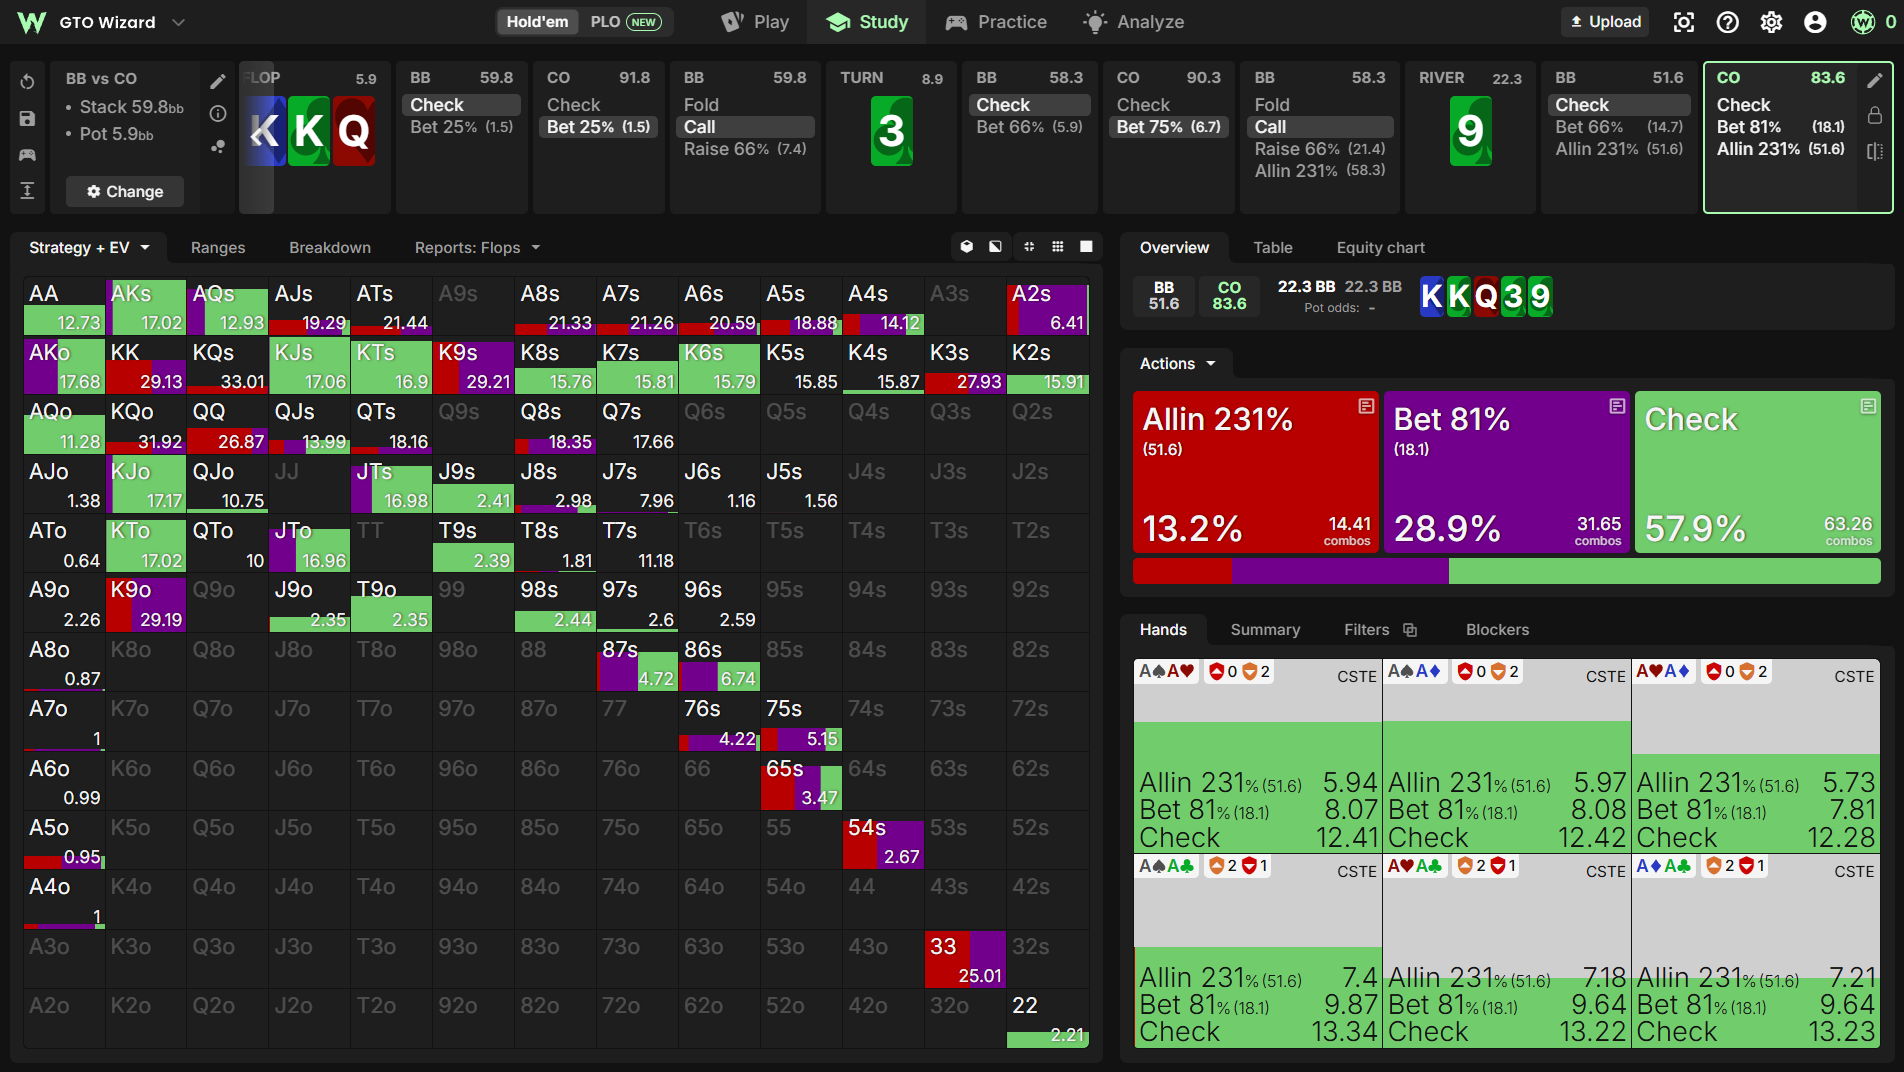
Task: Click the pencil edit icon in CO 83.6 card
Action: [x=1875, y=80]
